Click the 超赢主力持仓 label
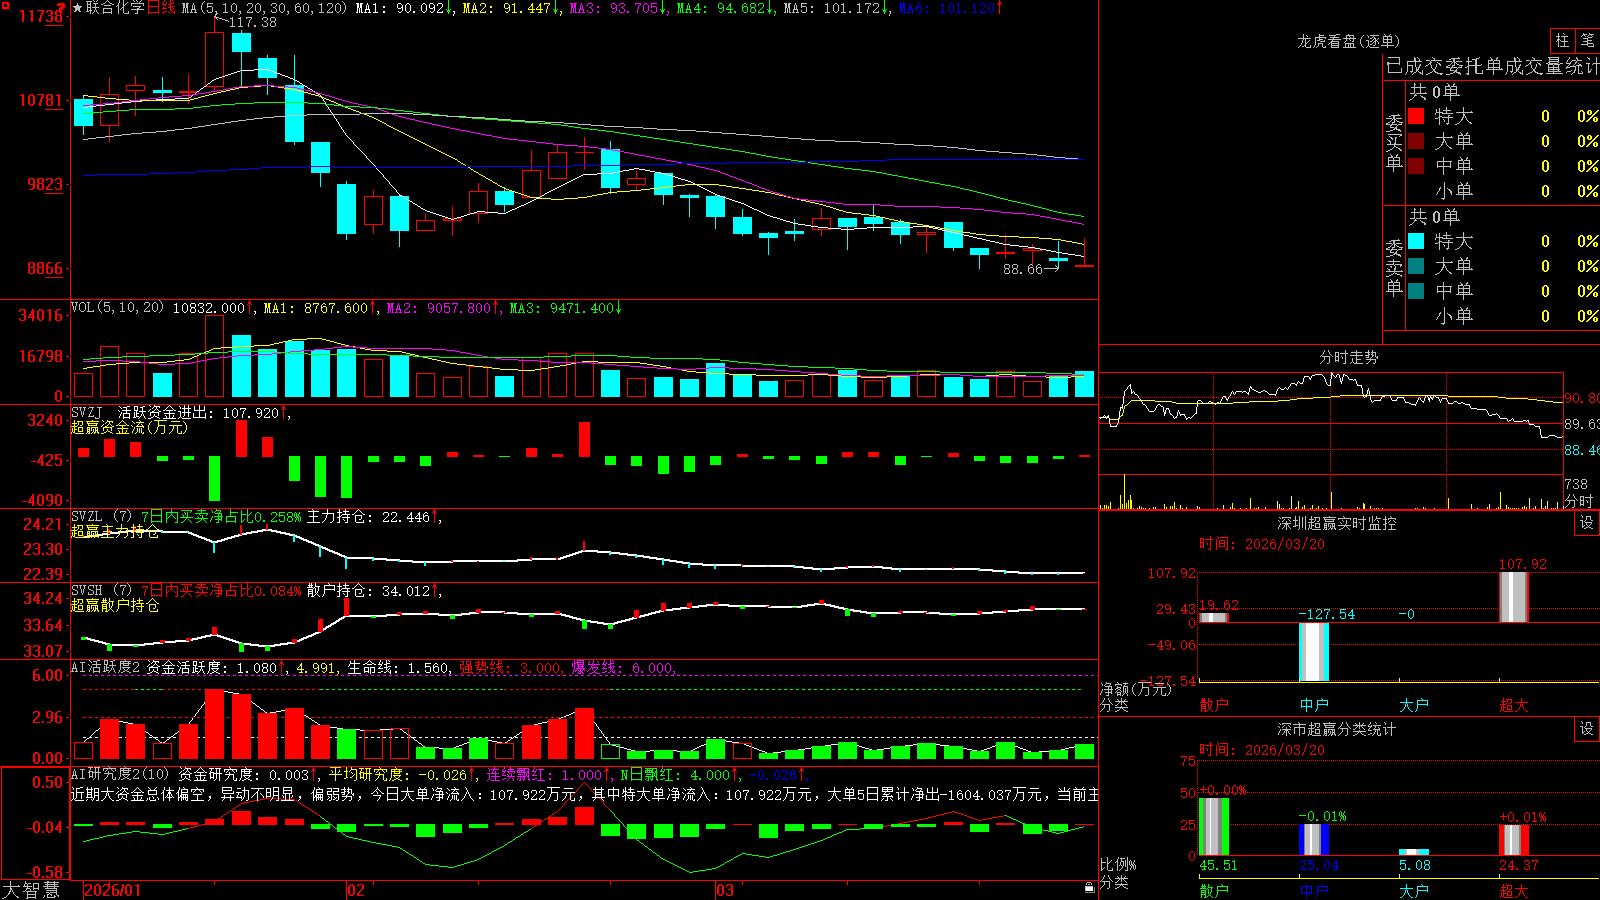This screenshot has height=900, width=1600. 115,531
